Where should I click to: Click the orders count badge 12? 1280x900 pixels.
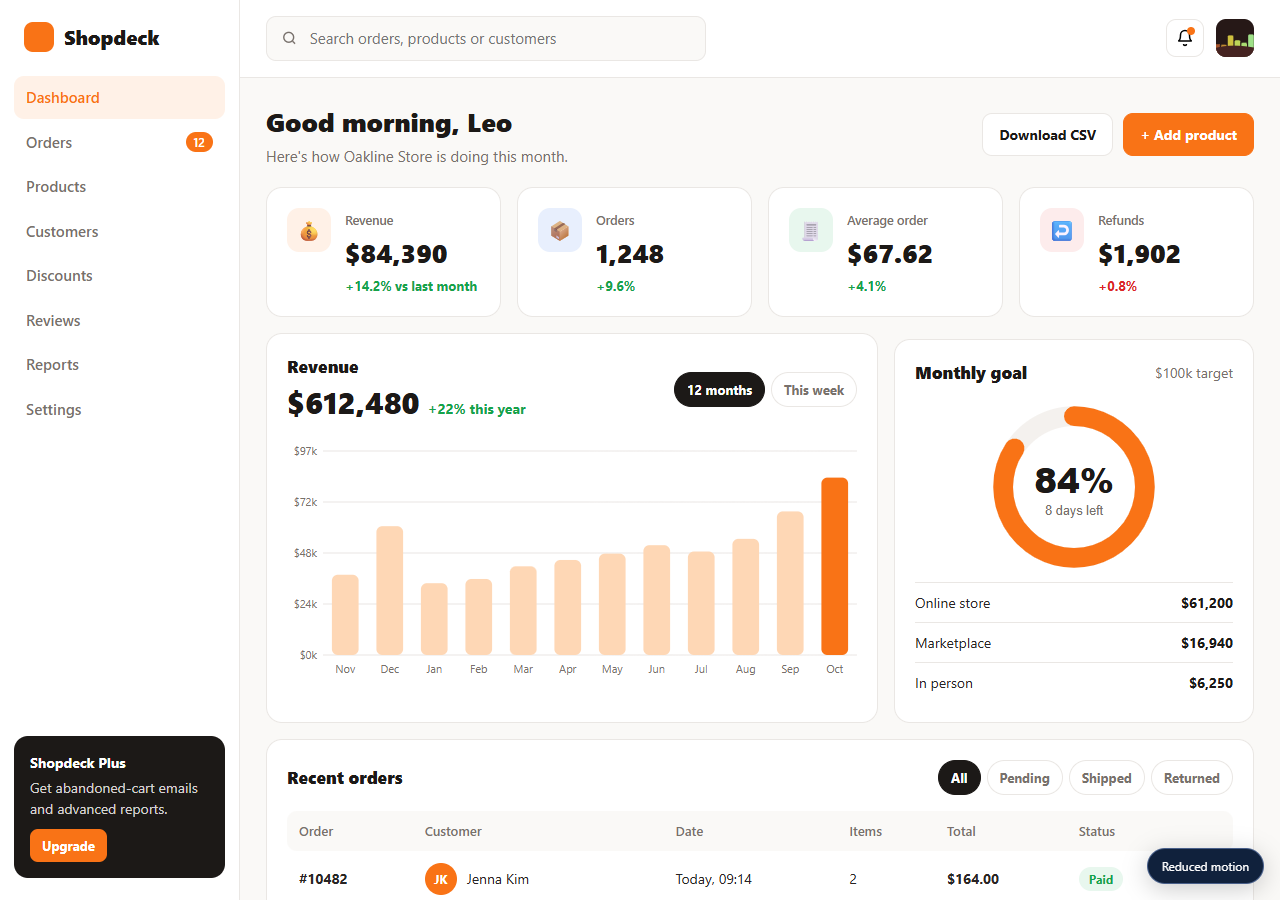tap(199, 142)
